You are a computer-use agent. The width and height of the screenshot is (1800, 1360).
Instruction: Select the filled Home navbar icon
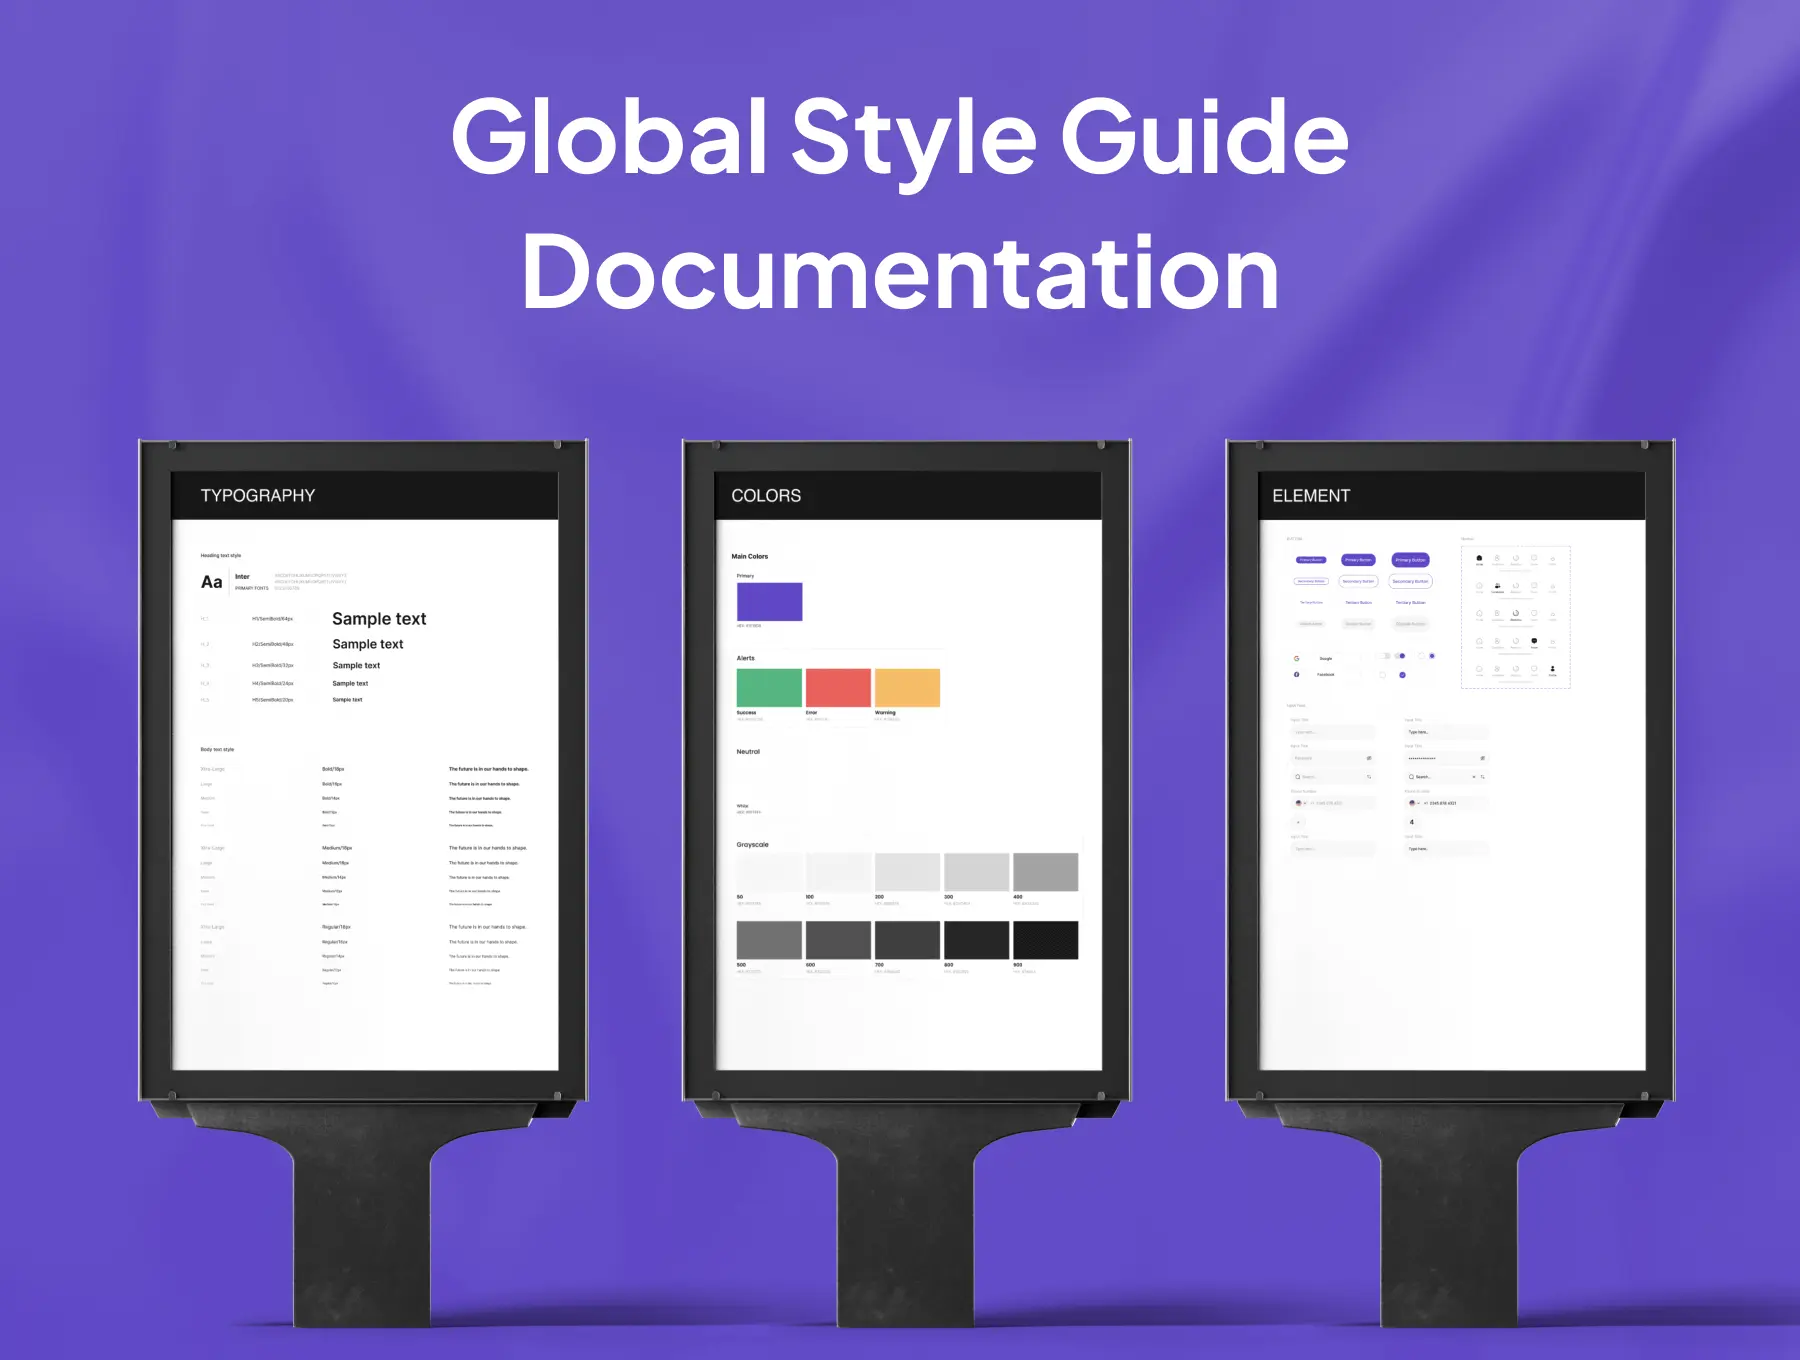pyautogui.click(x=1479, y=558)
